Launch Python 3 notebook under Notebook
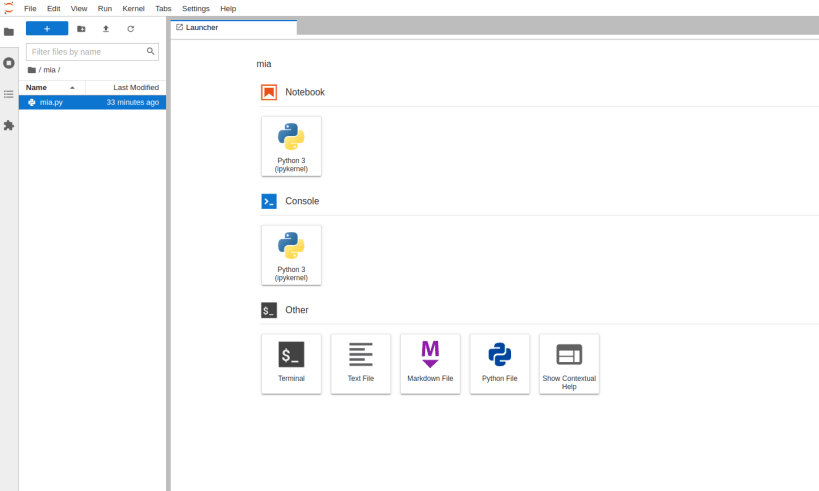Image resolution: width=819 pixels, height=491 pixels. [x=291, y=146]
